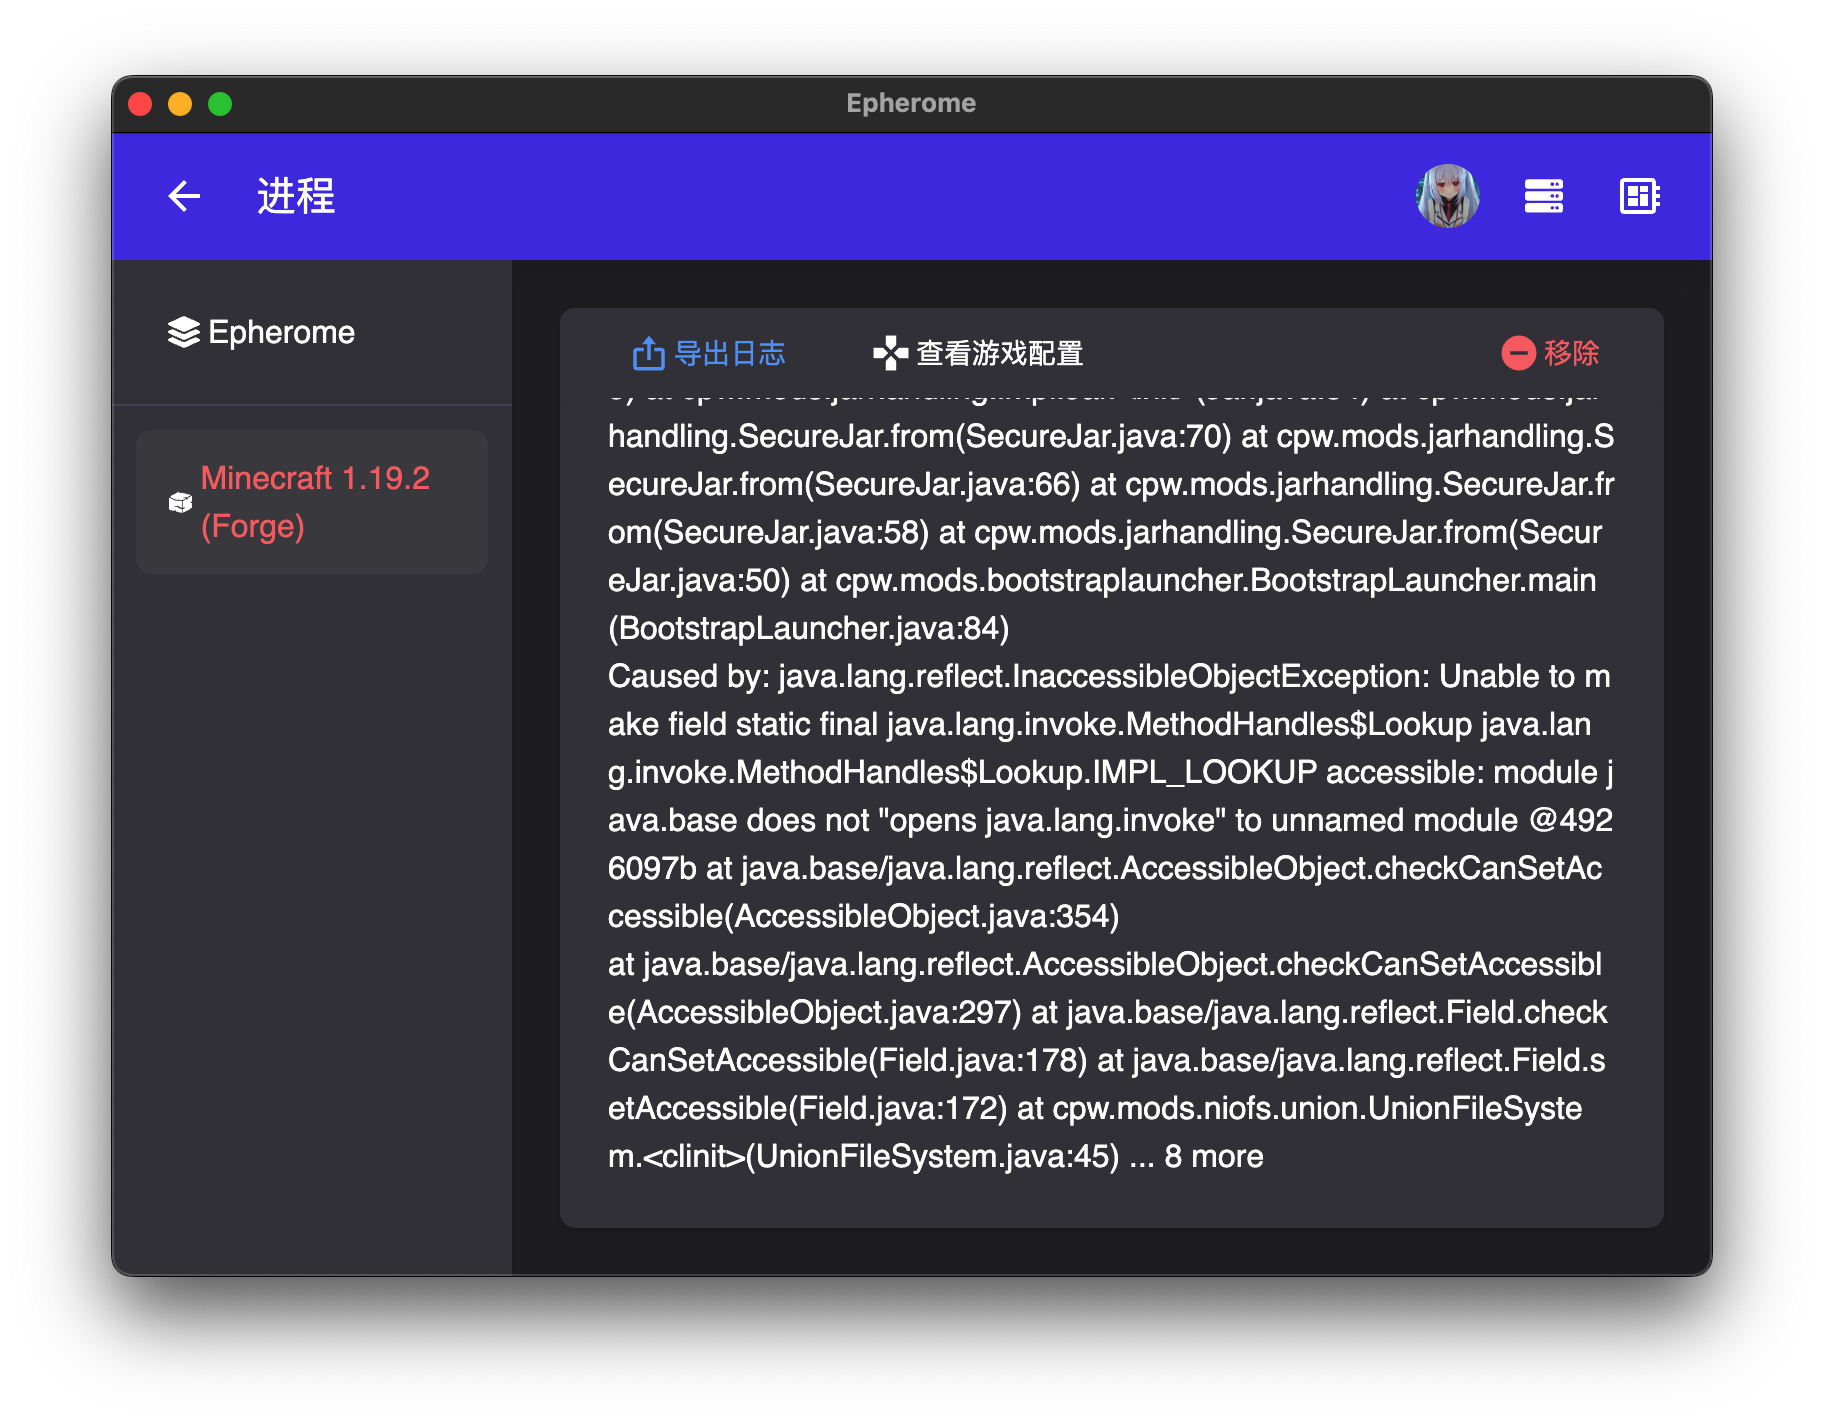Toggle fullscreen with the green traffic light

[x=219, y=103]
